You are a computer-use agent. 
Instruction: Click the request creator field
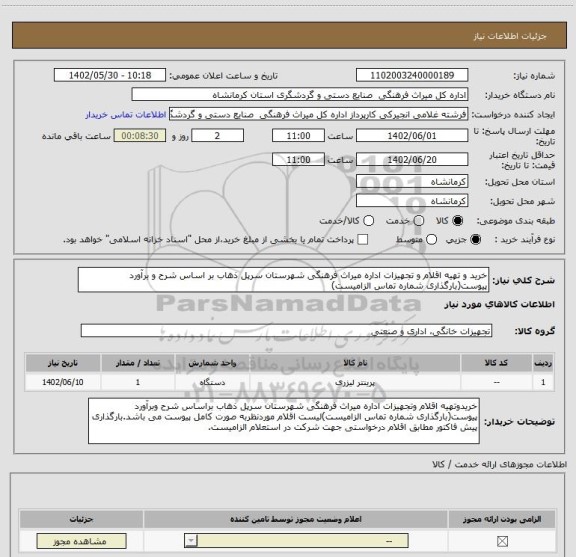click(318, 115)
